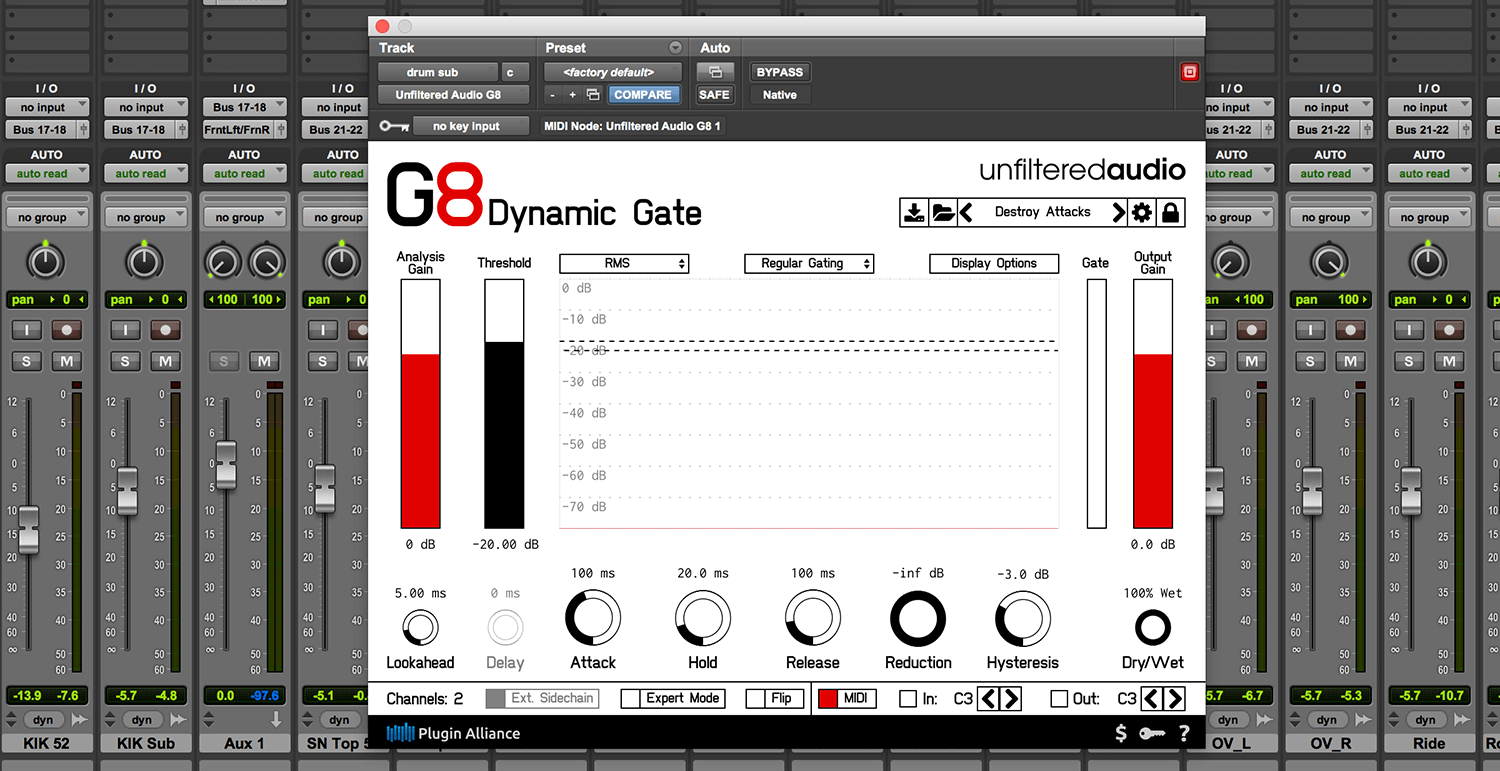The height and width of the screenshot is (771, 1500).
Task: Click the padlock lock icon
Action: point(1170,212)
